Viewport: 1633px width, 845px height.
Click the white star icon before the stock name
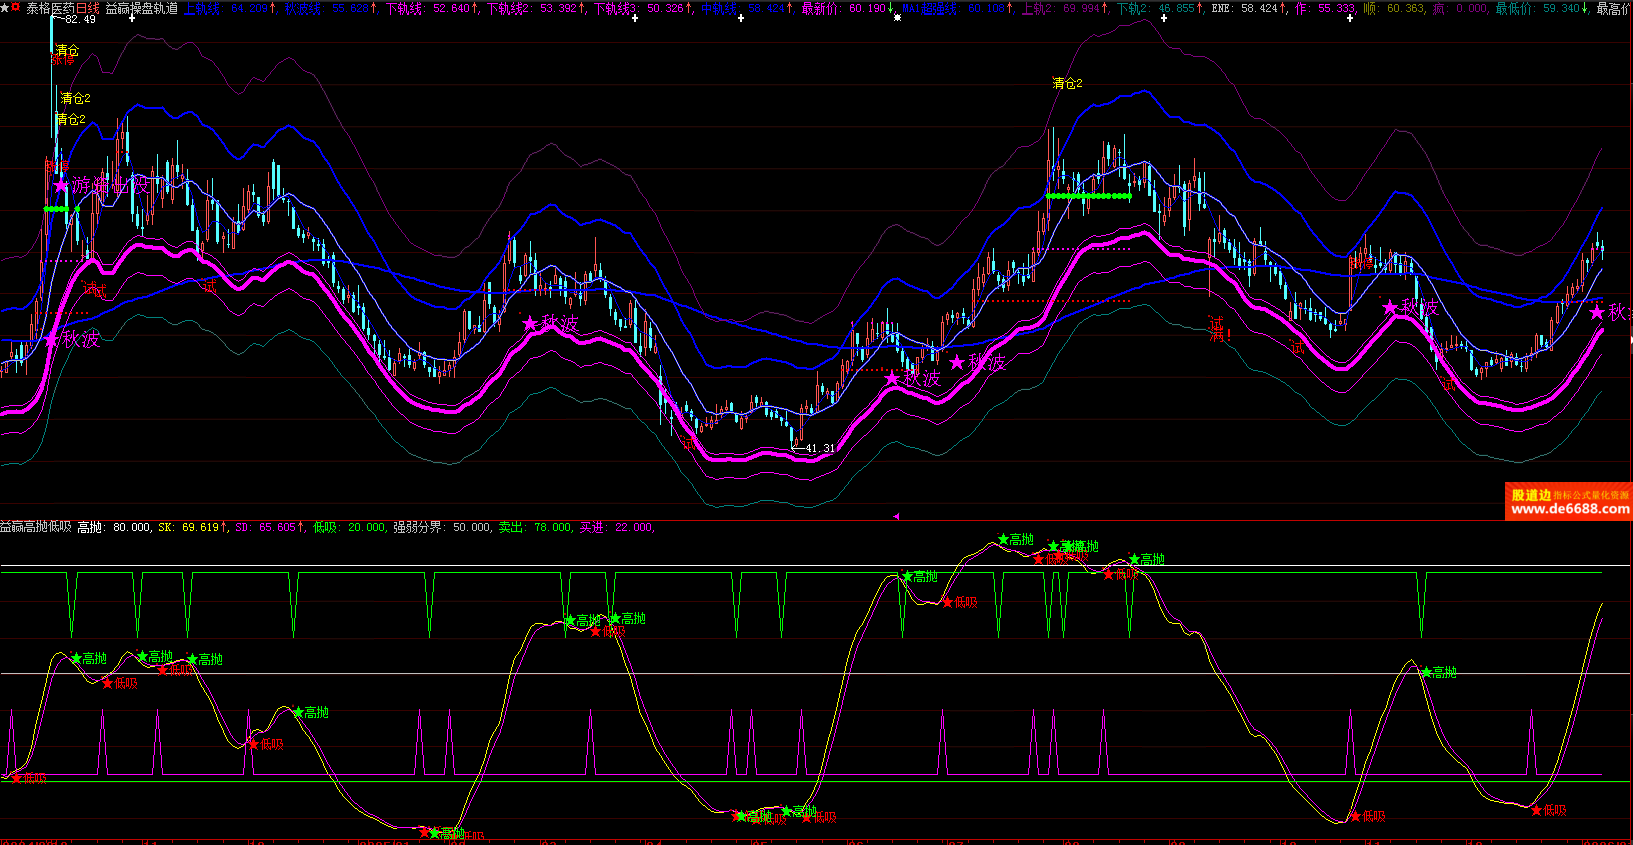pos(5,8)
